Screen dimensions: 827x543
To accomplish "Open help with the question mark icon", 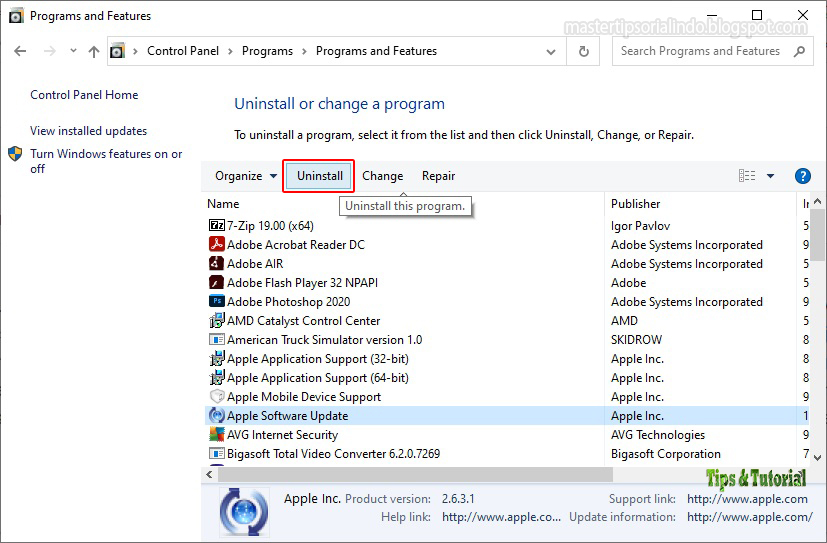I will pos(803,176).
